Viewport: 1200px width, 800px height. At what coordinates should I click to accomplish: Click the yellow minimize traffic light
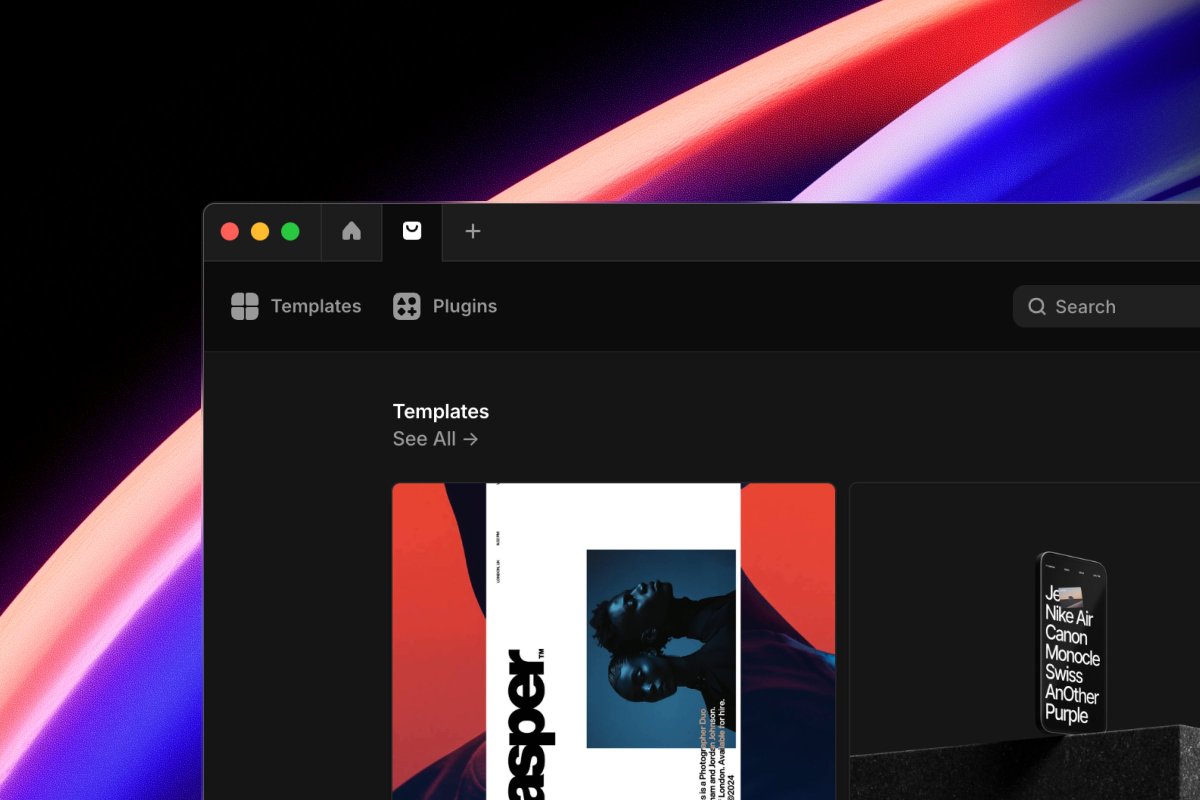(260, 231)
